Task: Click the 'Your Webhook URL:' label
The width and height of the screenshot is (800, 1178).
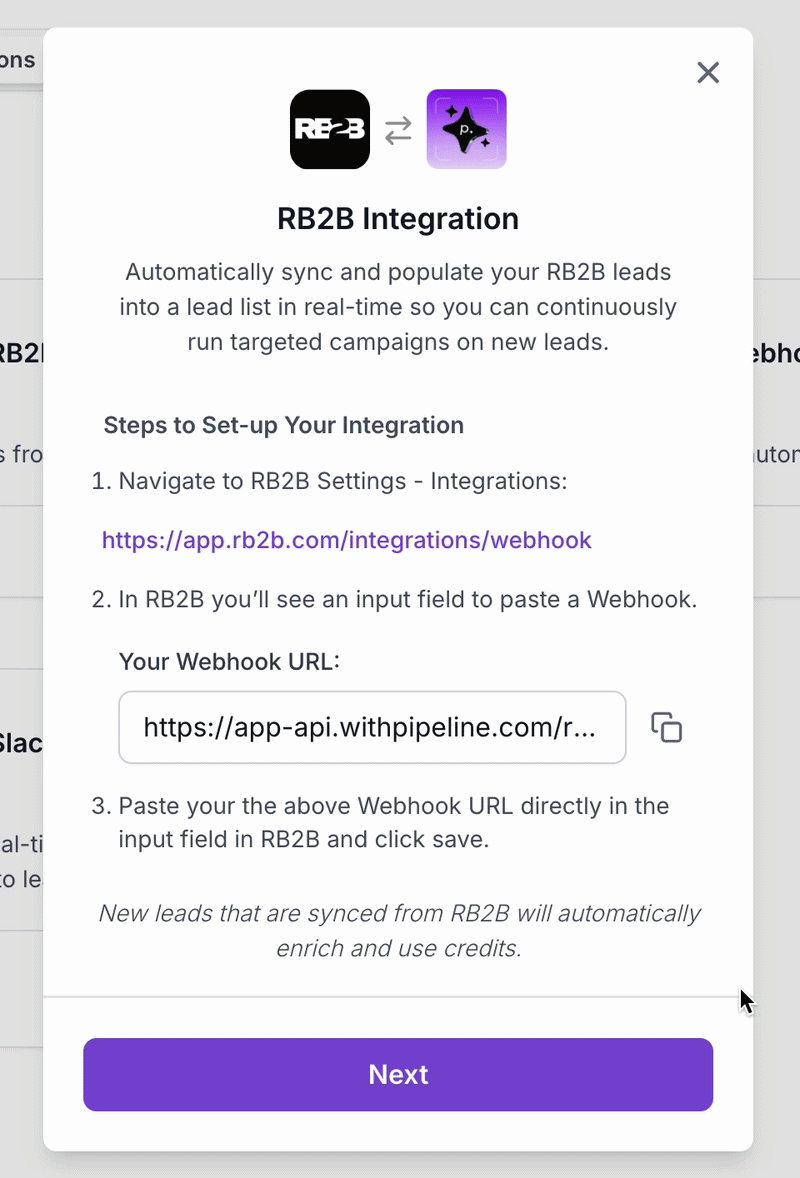Action: pyautogui.click(x=229, y=661)
